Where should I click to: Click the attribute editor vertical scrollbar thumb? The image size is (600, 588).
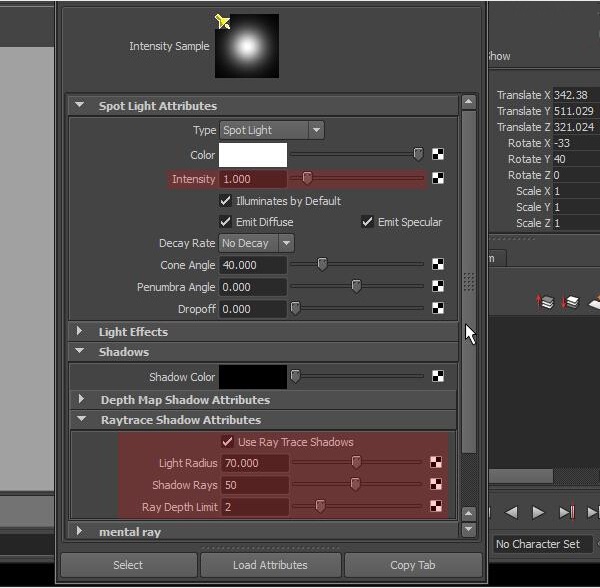pyautogui.click(x=469, y=282)
